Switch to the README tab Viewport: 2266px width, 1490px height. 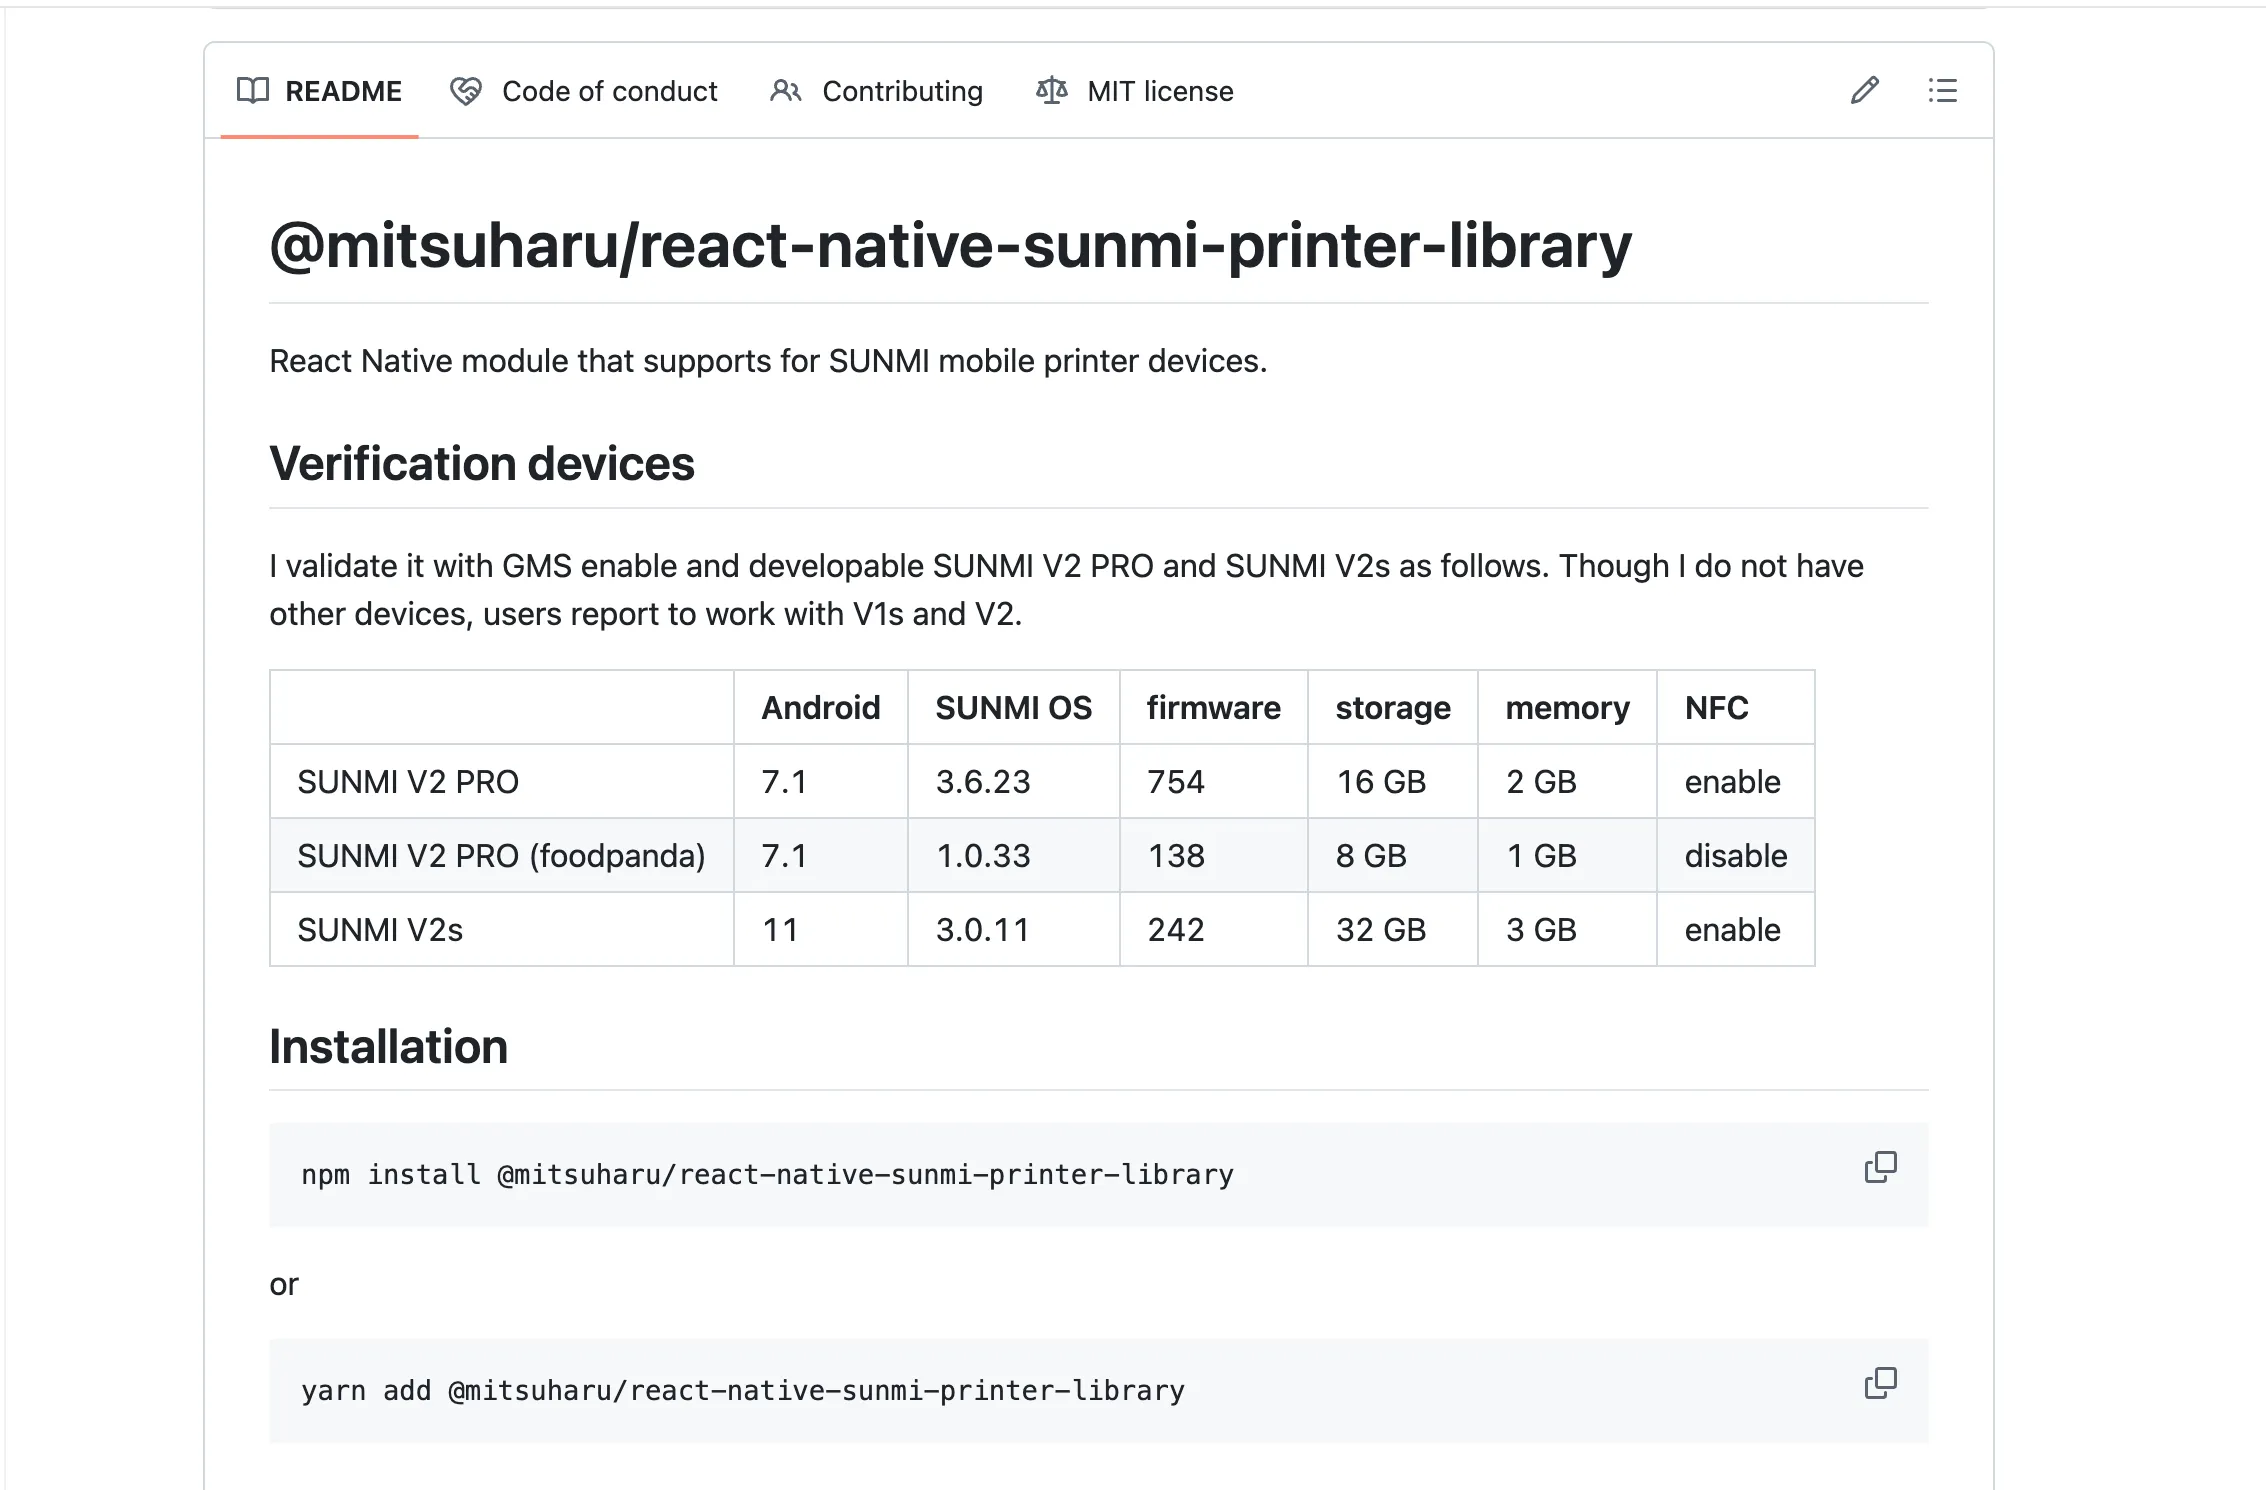click(x=343, y=91)
